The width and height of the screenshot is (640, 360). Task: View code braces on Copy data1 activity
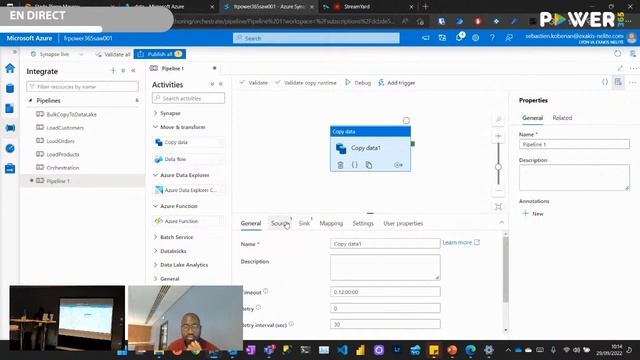[355, 165]
